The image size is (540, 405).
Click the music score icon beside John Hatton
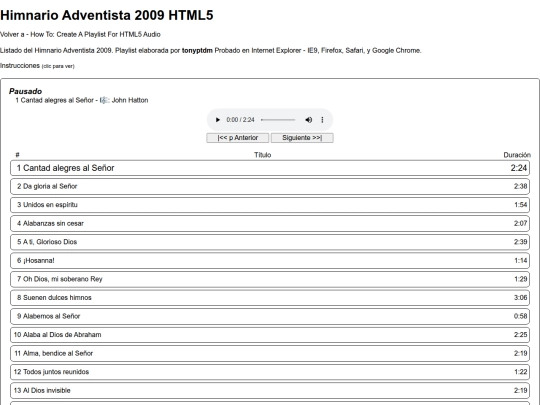coord(104,100)
